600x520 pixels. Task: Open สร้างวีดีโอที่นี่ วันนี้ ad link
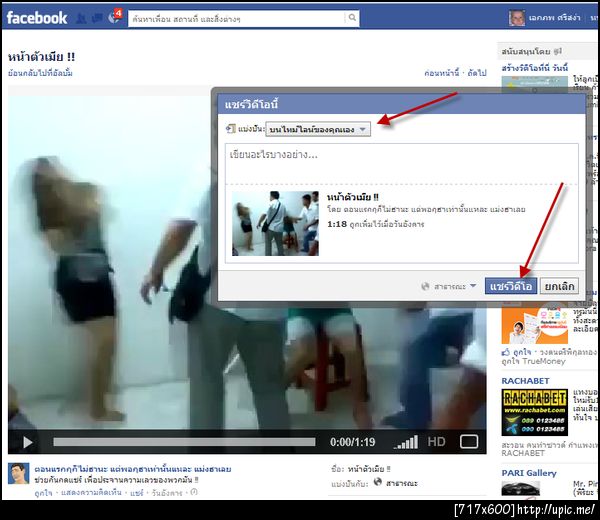(x=535, y=68)
